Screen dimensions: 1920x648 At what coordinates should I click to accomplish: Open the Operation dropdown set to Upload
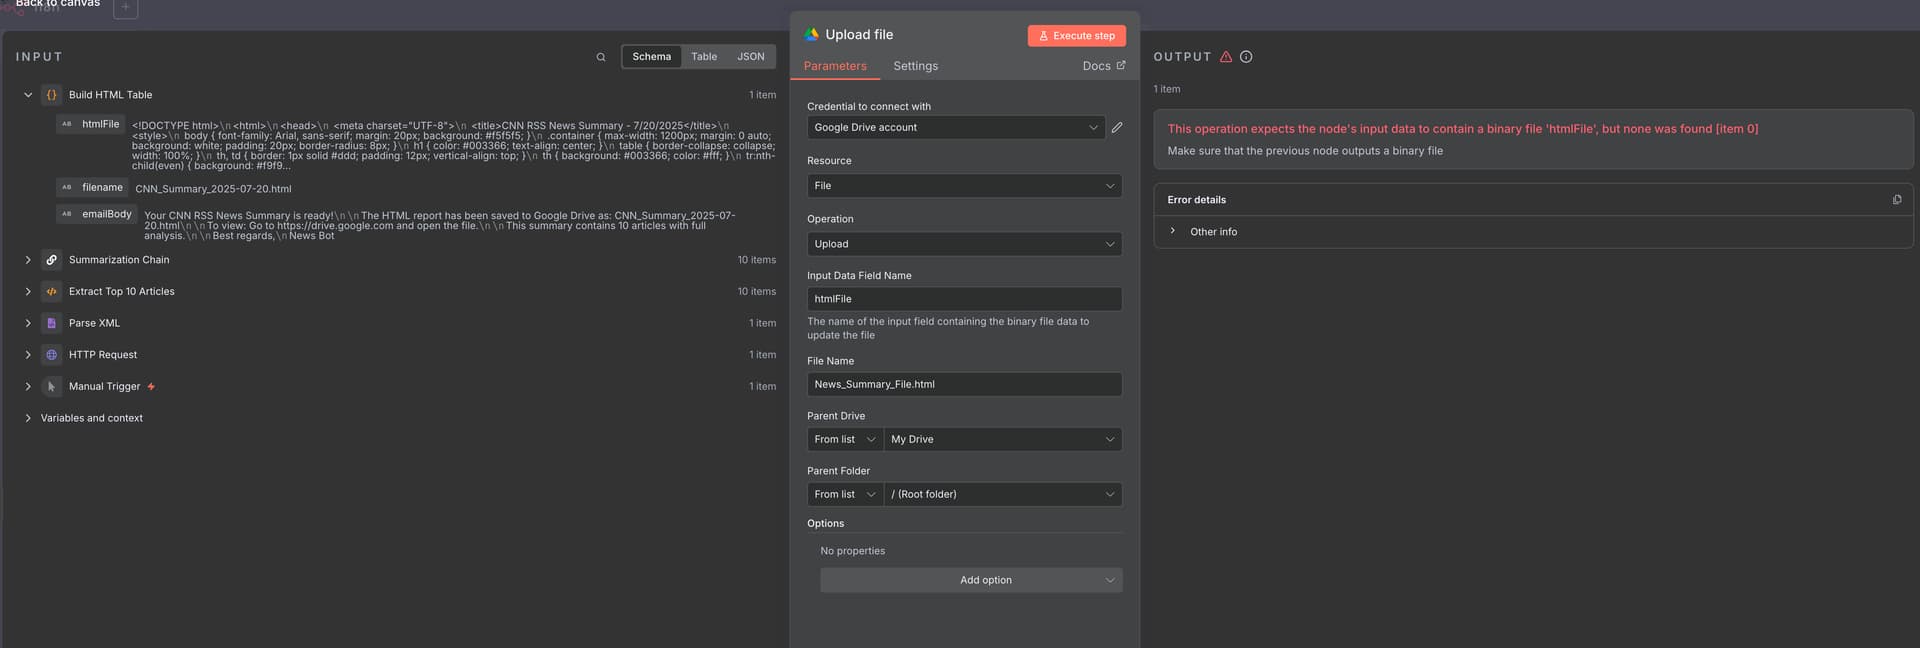click(x=963, y=244)
